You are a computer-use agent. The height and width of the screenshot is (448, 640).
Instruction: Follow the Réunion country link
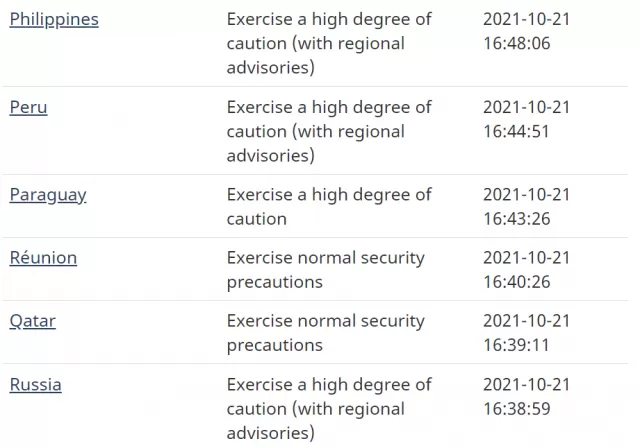pos(43,258)
